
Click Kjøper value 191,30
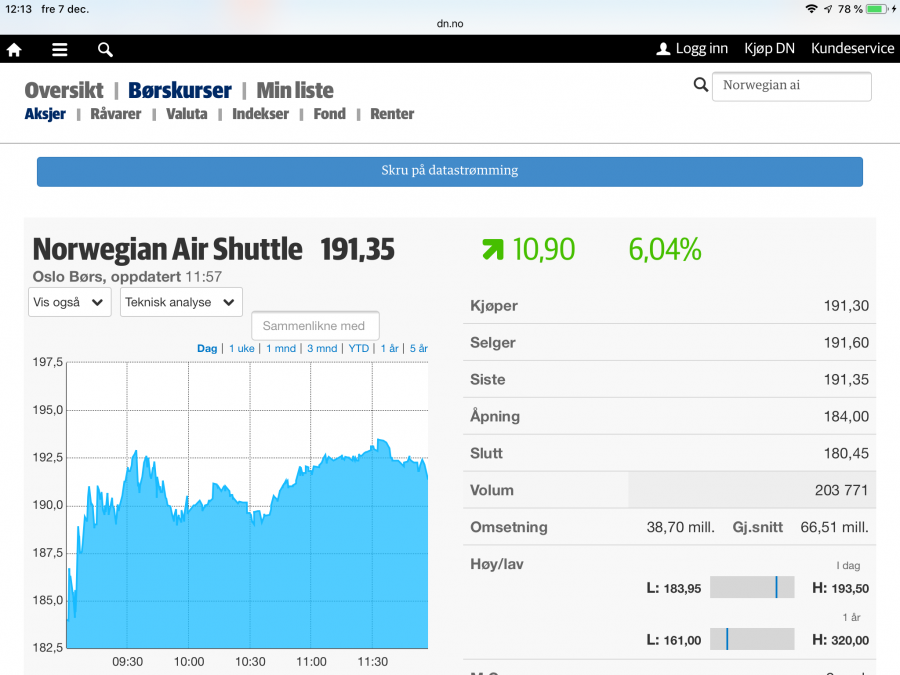point(846,305)
